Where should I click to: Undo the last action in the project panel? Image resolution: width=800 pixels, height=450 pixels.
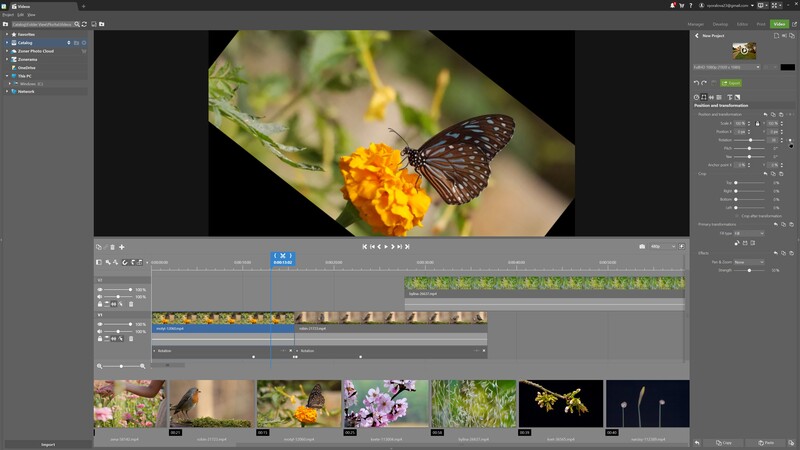tap(696, 83)
